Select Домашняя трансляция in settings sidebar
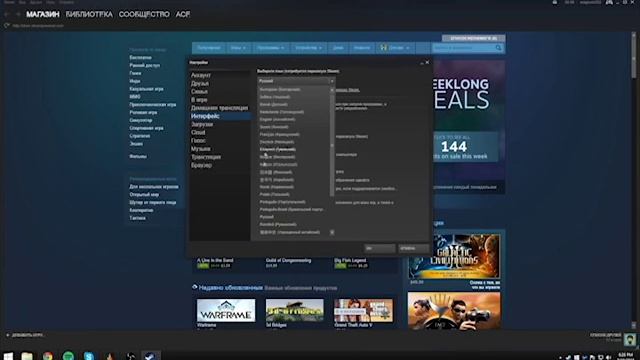This screenshot has height=360, width=640. [219, 108]
